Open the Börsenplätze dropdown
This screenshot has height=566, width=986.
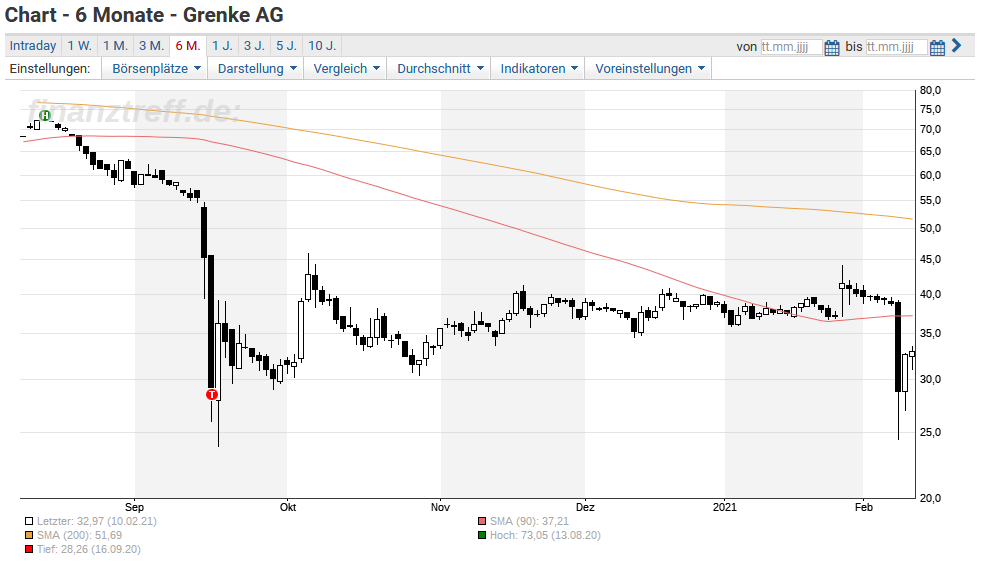click(156, 69)
